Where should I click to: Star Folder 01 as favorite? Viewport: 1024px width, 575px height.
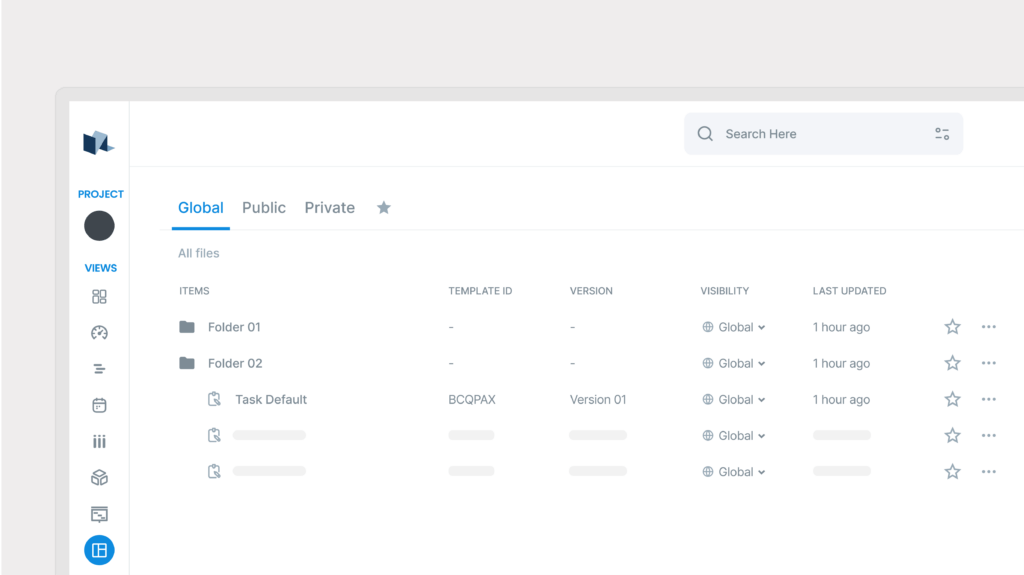point(952,327)
